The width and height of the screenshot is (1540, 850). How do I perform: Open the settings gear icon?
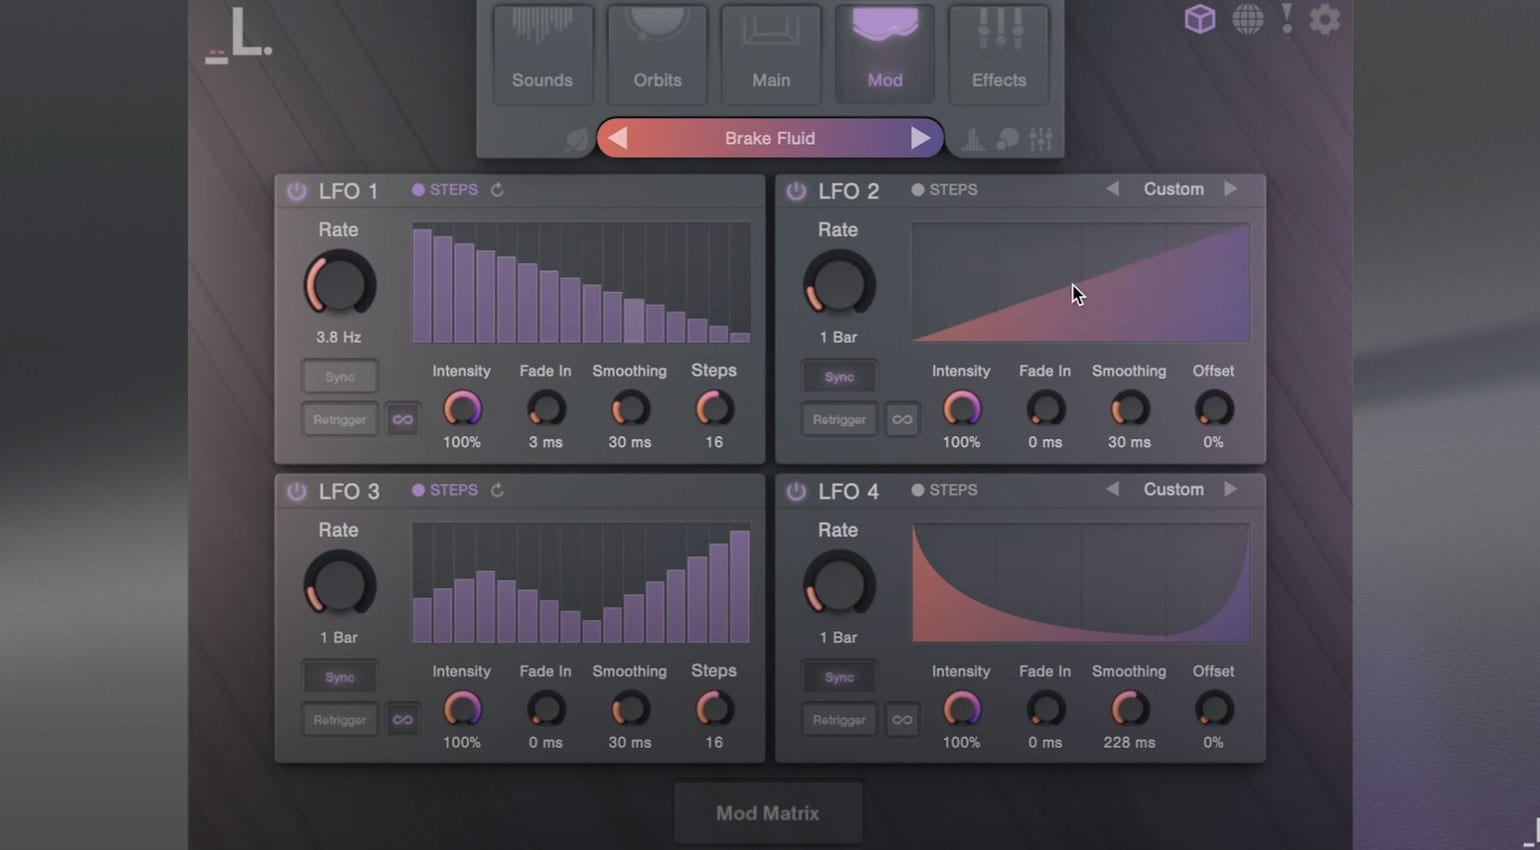coord(1324,19)
